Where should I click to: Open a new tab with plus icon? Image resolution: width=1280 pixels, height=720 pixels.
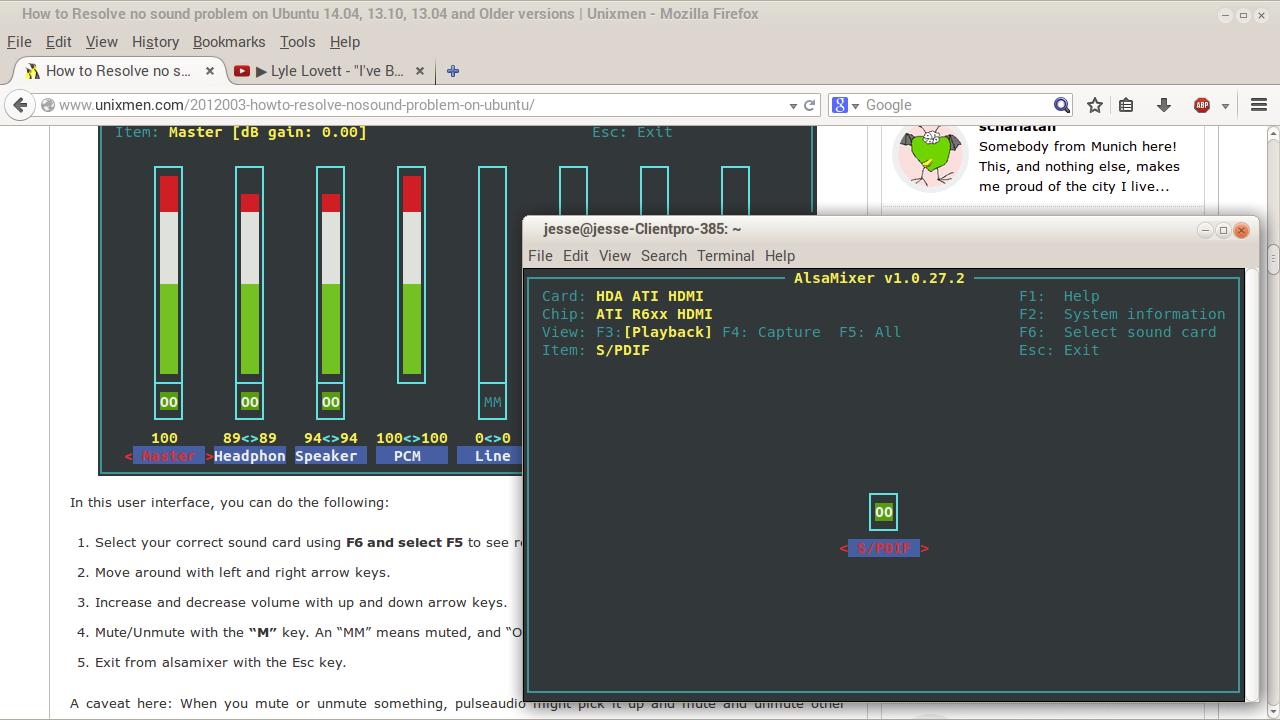[453, 71]
